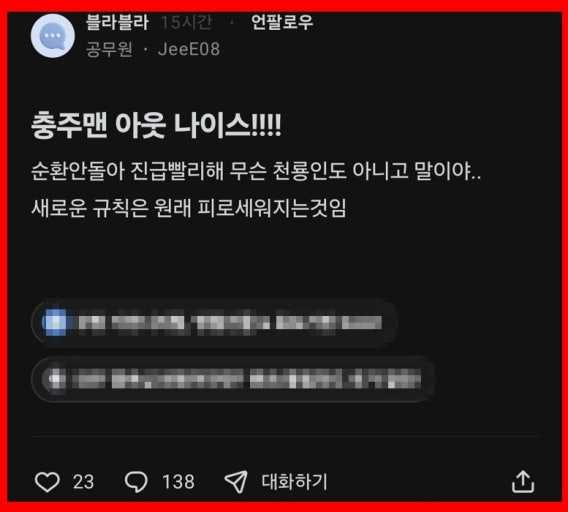Click the comment count 138

point(178,482)
